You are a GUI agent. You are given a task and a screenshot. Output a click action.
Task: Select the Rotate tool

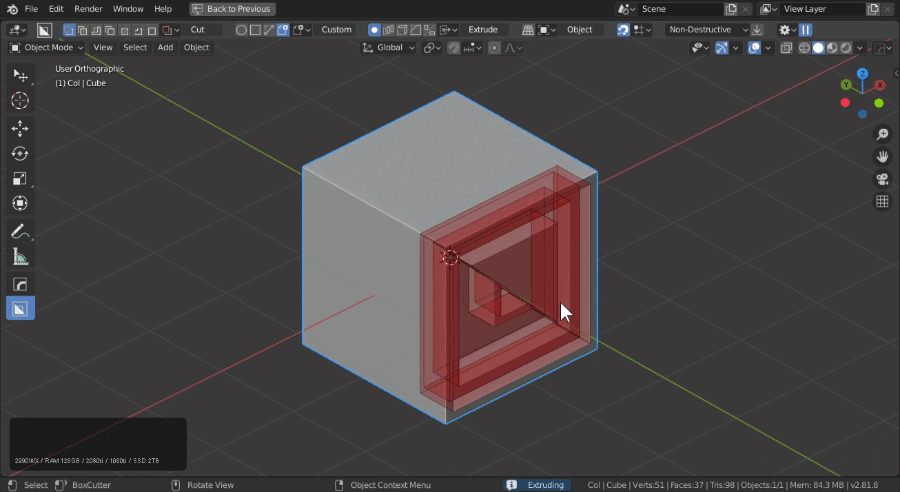tap(20, 153)
